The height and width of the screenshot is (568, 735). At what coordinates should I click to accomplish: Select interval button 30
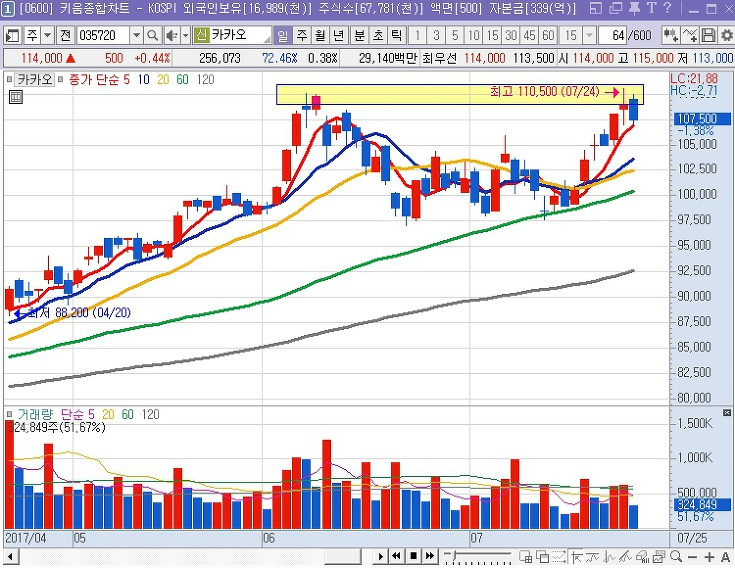tap(511, 35)
